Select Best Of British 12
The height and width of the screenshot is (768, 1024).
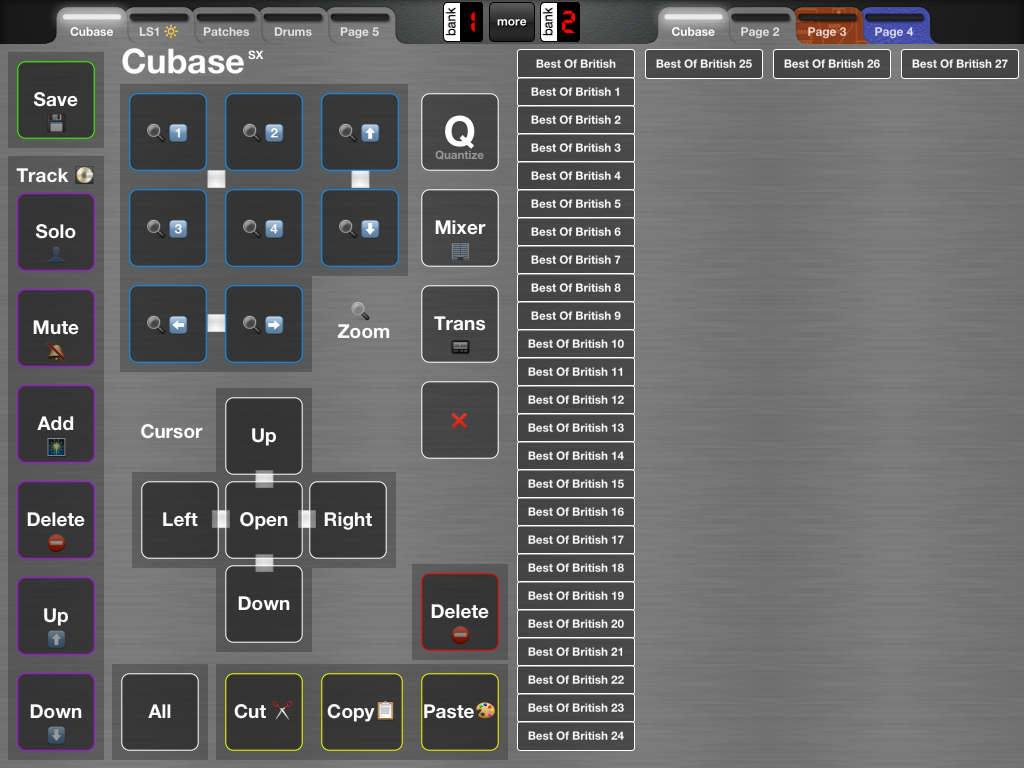[576, 400]
